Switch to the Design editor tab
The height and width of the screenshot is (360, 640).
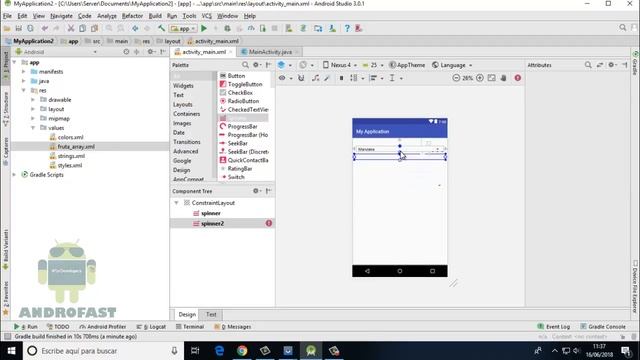point(187,314)
